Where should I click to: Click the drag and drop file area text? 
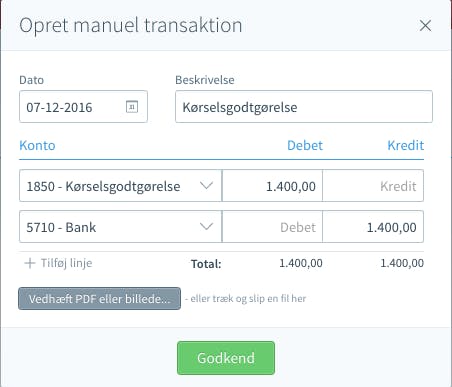[245, 299]
